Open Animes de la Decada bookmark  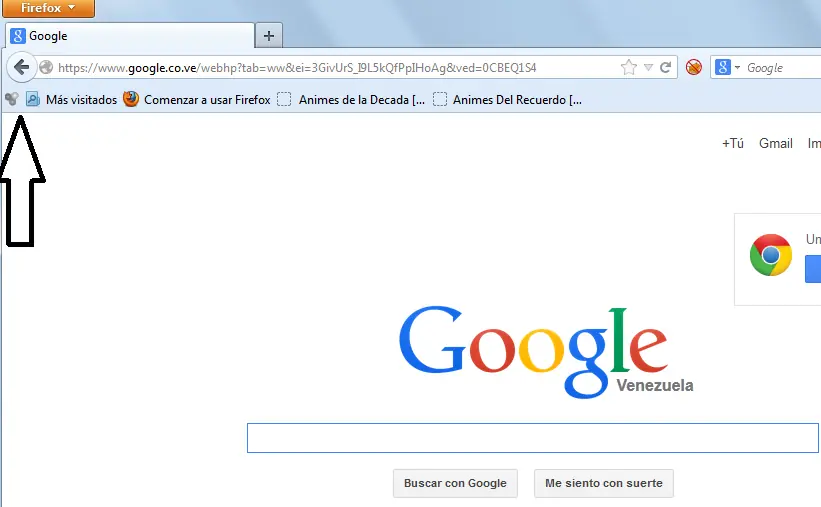351,99
